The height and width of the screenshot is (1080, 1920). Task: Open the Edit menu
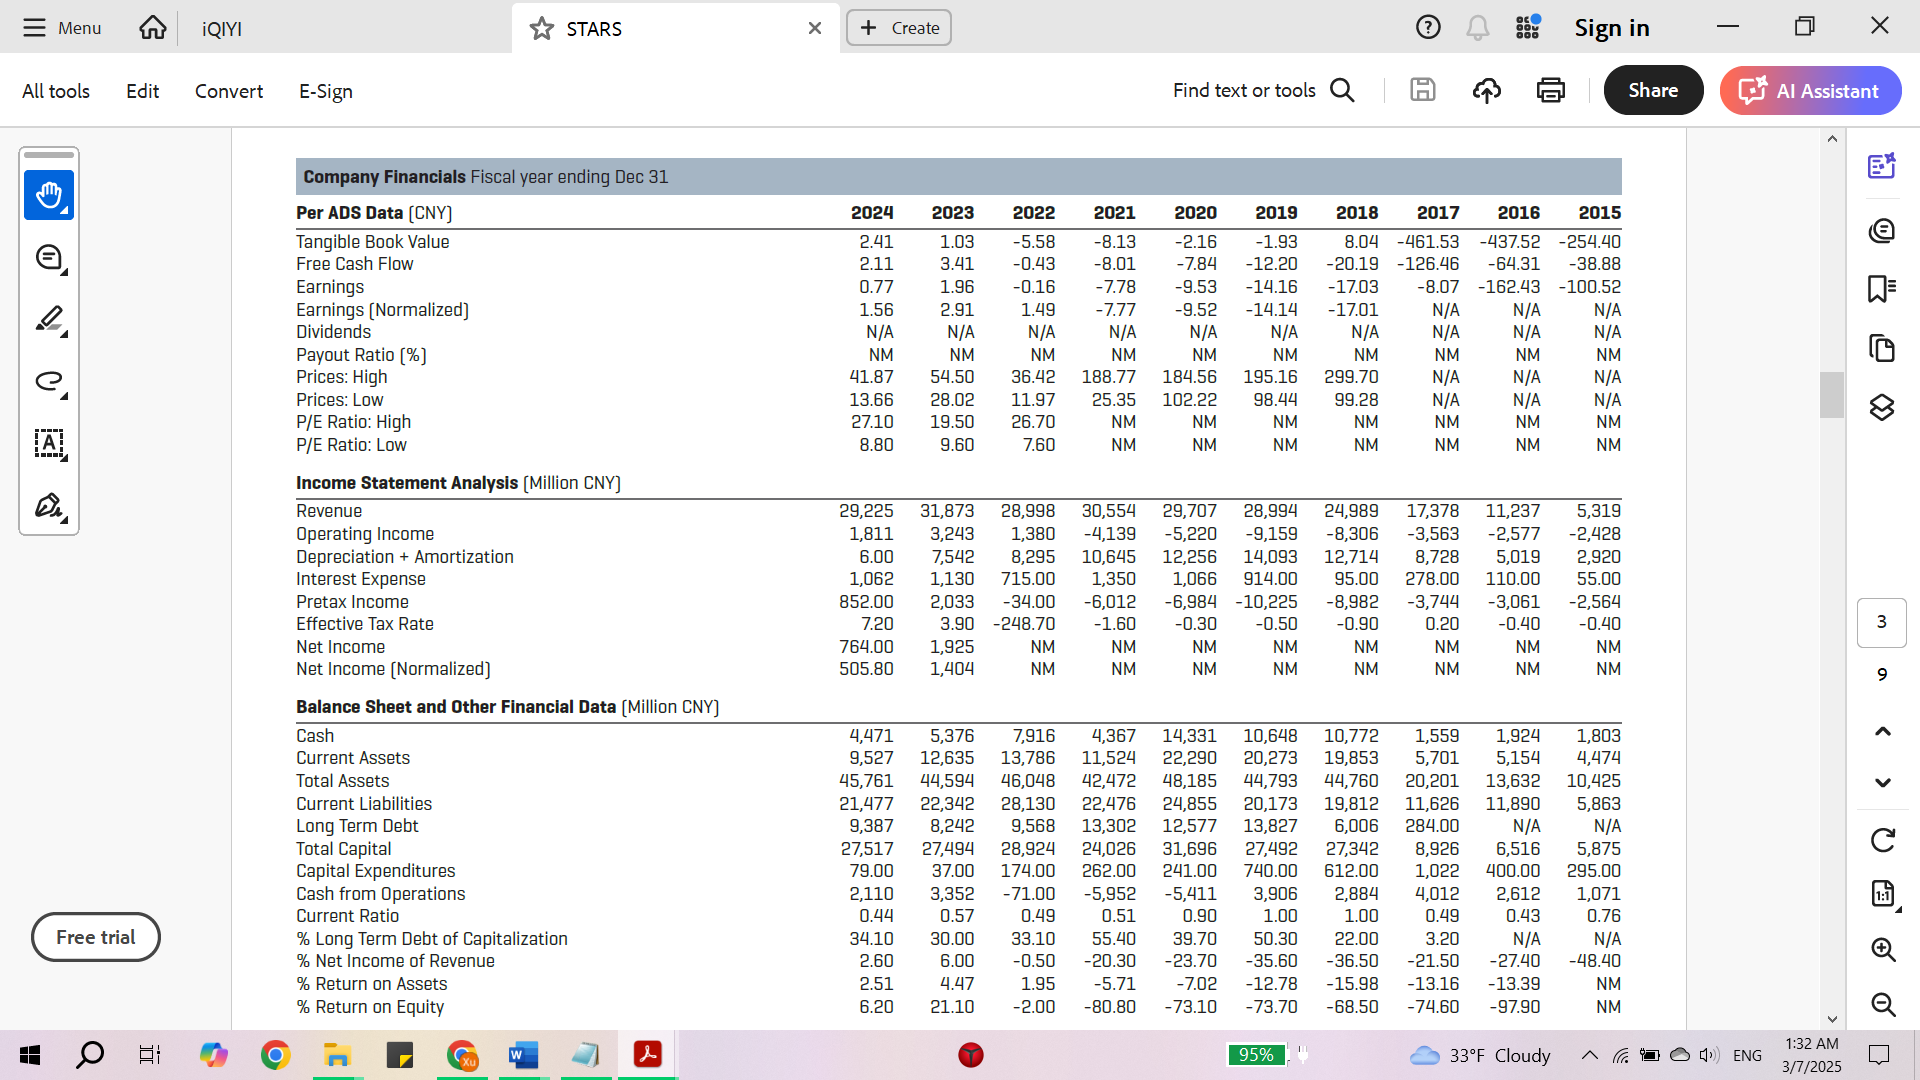click(142, 91)
